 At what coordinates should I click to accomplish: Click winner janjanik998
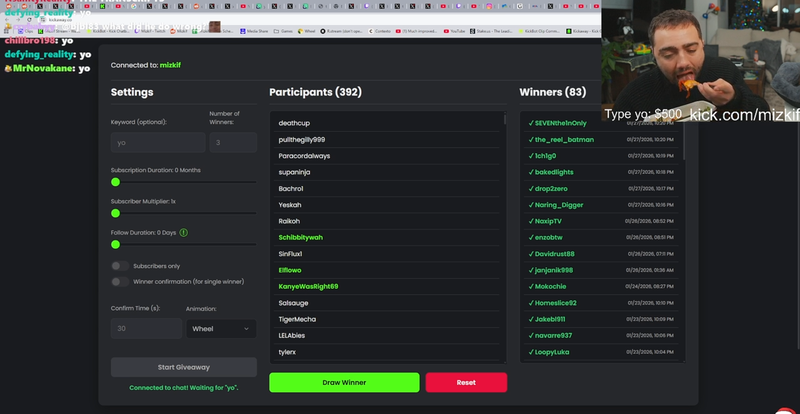[554, 270]
